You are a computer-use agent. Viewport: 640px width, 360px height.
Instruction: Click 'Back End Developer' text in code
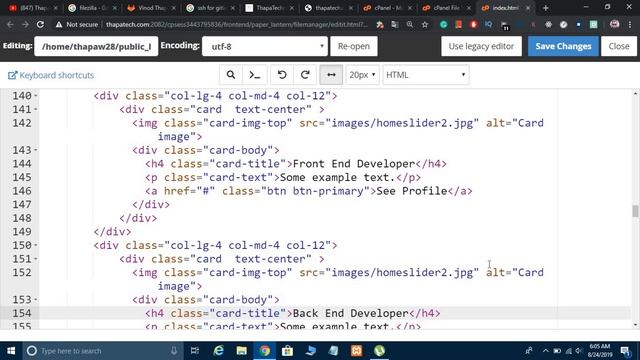[351, 313]
